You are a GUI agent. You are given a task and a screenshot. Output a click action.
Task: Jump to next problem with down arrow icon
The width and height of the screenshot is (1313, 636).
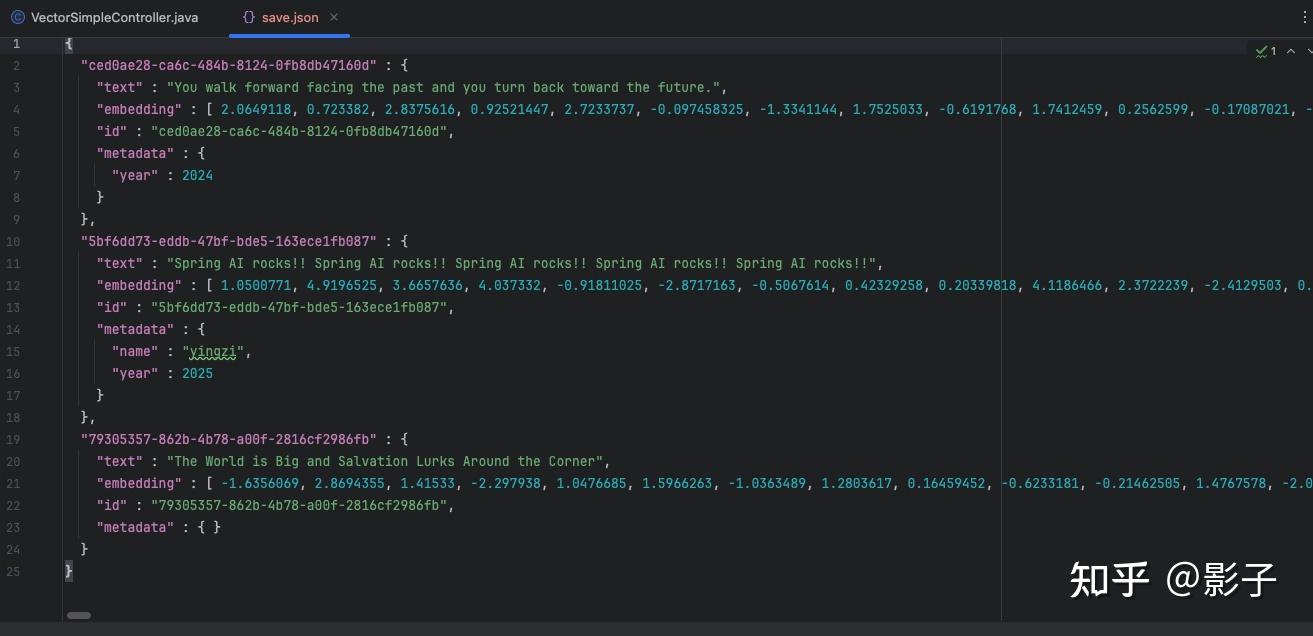click(1306, 52)
